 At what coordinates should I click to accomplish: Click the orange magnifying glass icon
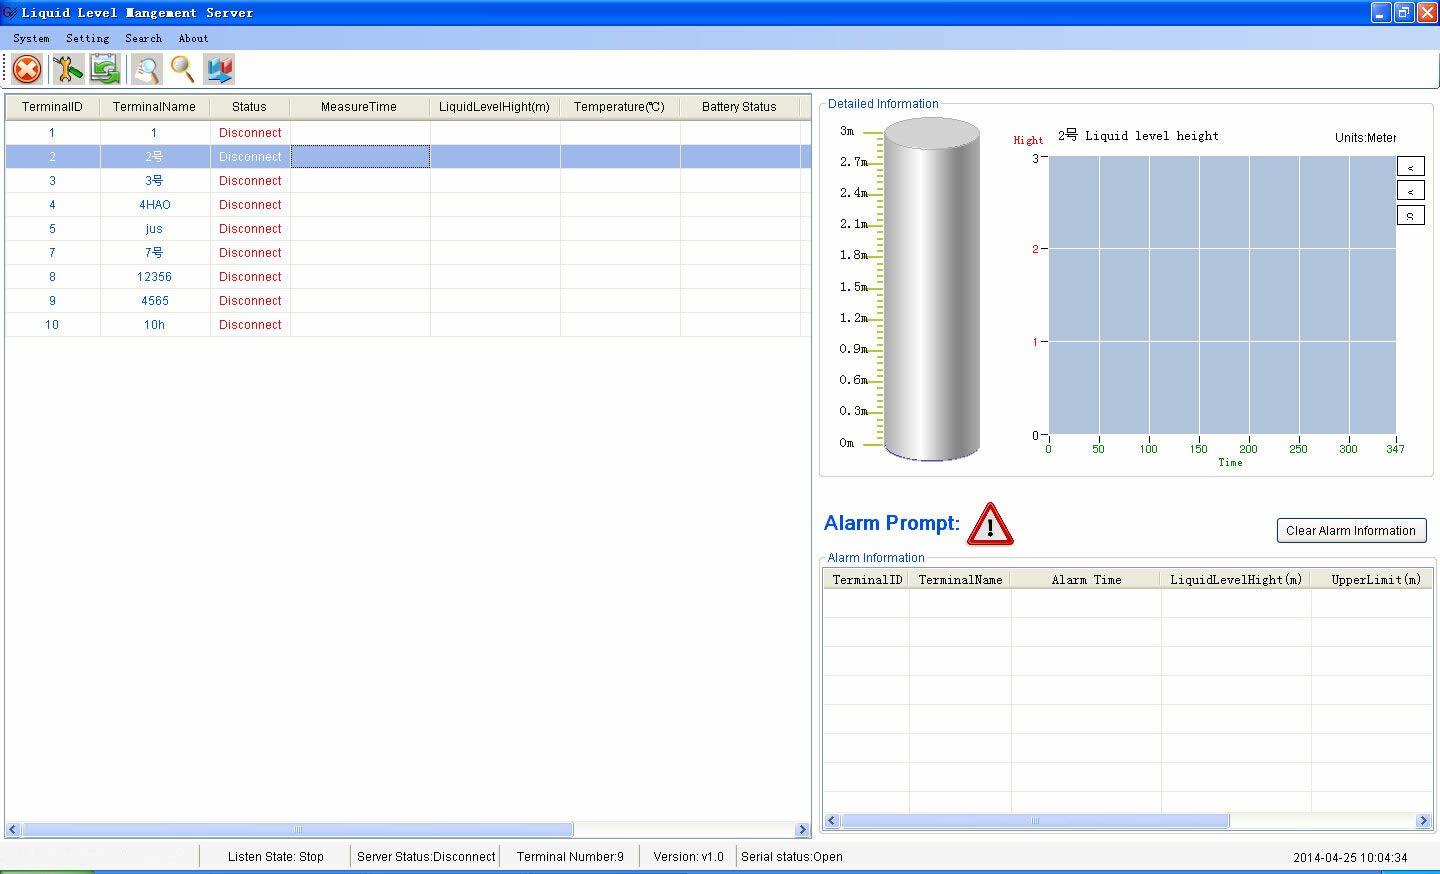pos(182,69)
